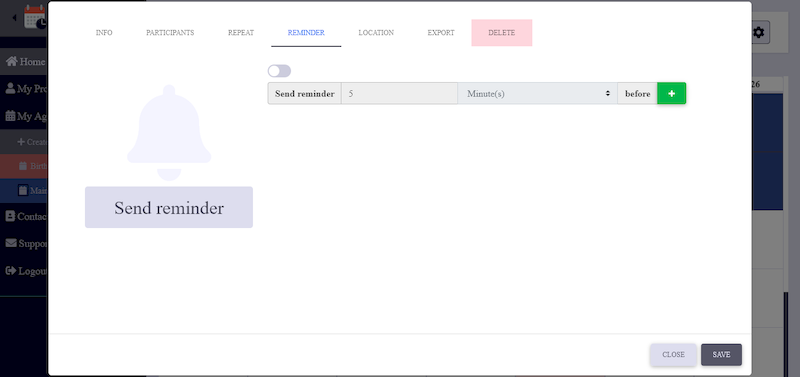Click the Home house icon in sidebar
Image resolution: width=800 pixels, height=377 pixels.
pos(12,62)
